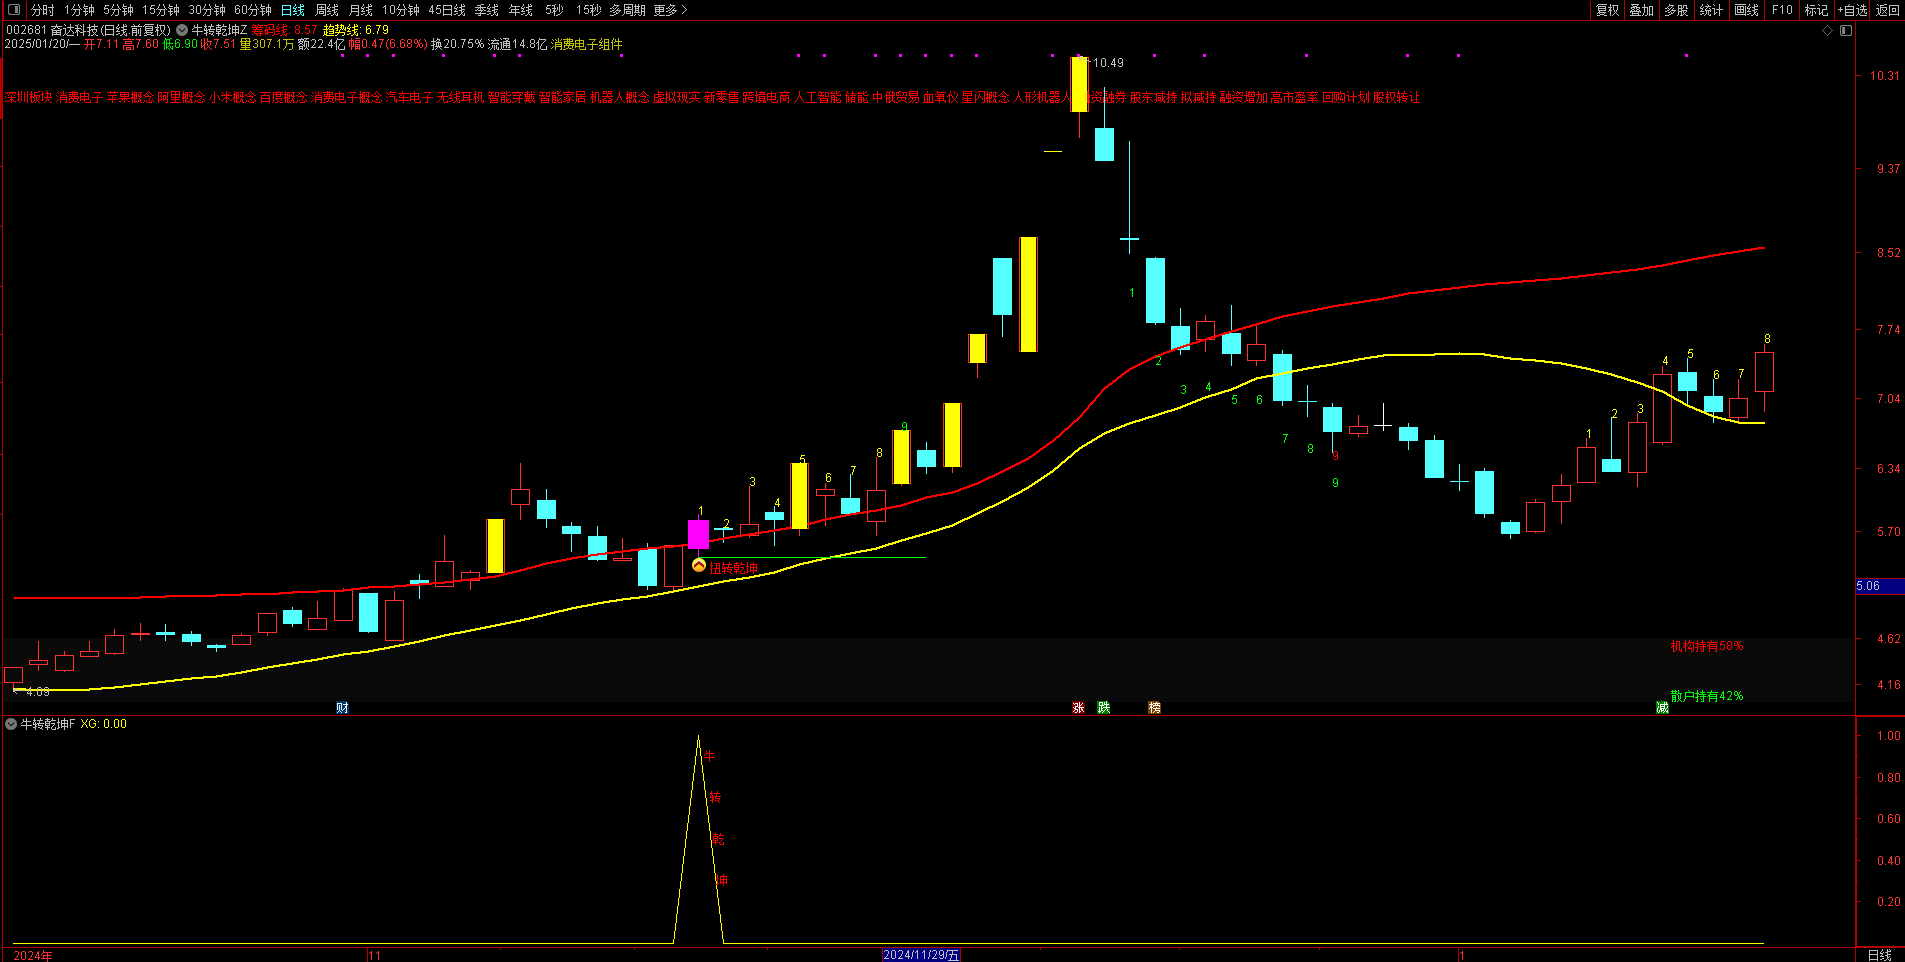Open the 多周期 multi-period view
1905x962 pixels.
627,10
